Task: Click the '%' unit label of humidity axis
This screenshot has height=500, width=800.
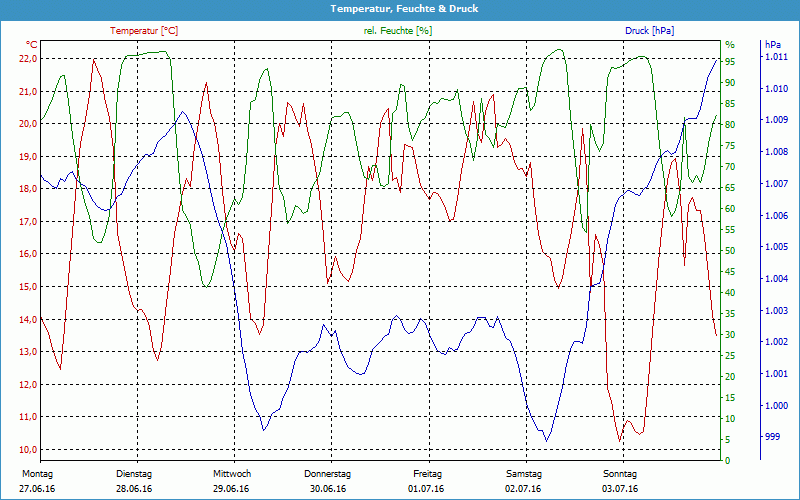Action: pyautogui.click(x=730, y=44)
